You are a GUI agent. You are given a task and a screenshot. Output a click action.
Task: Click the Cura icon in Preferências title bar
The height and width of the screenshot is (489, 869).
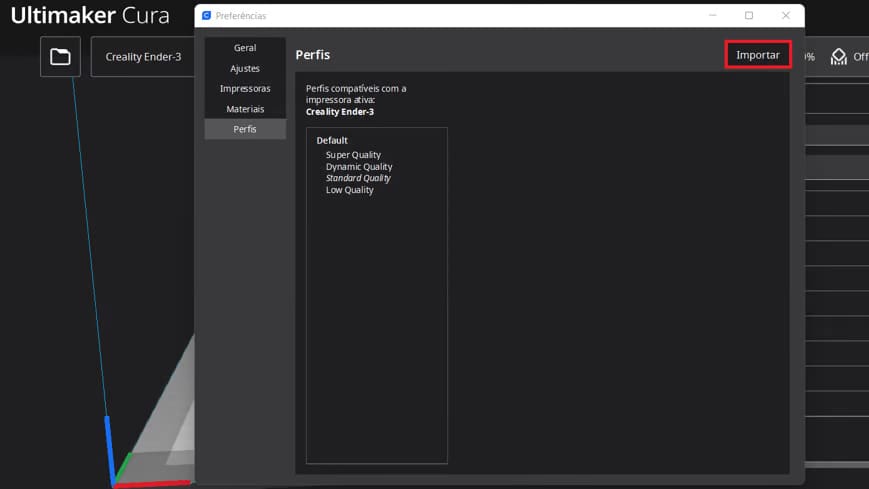tap(206, 16)
